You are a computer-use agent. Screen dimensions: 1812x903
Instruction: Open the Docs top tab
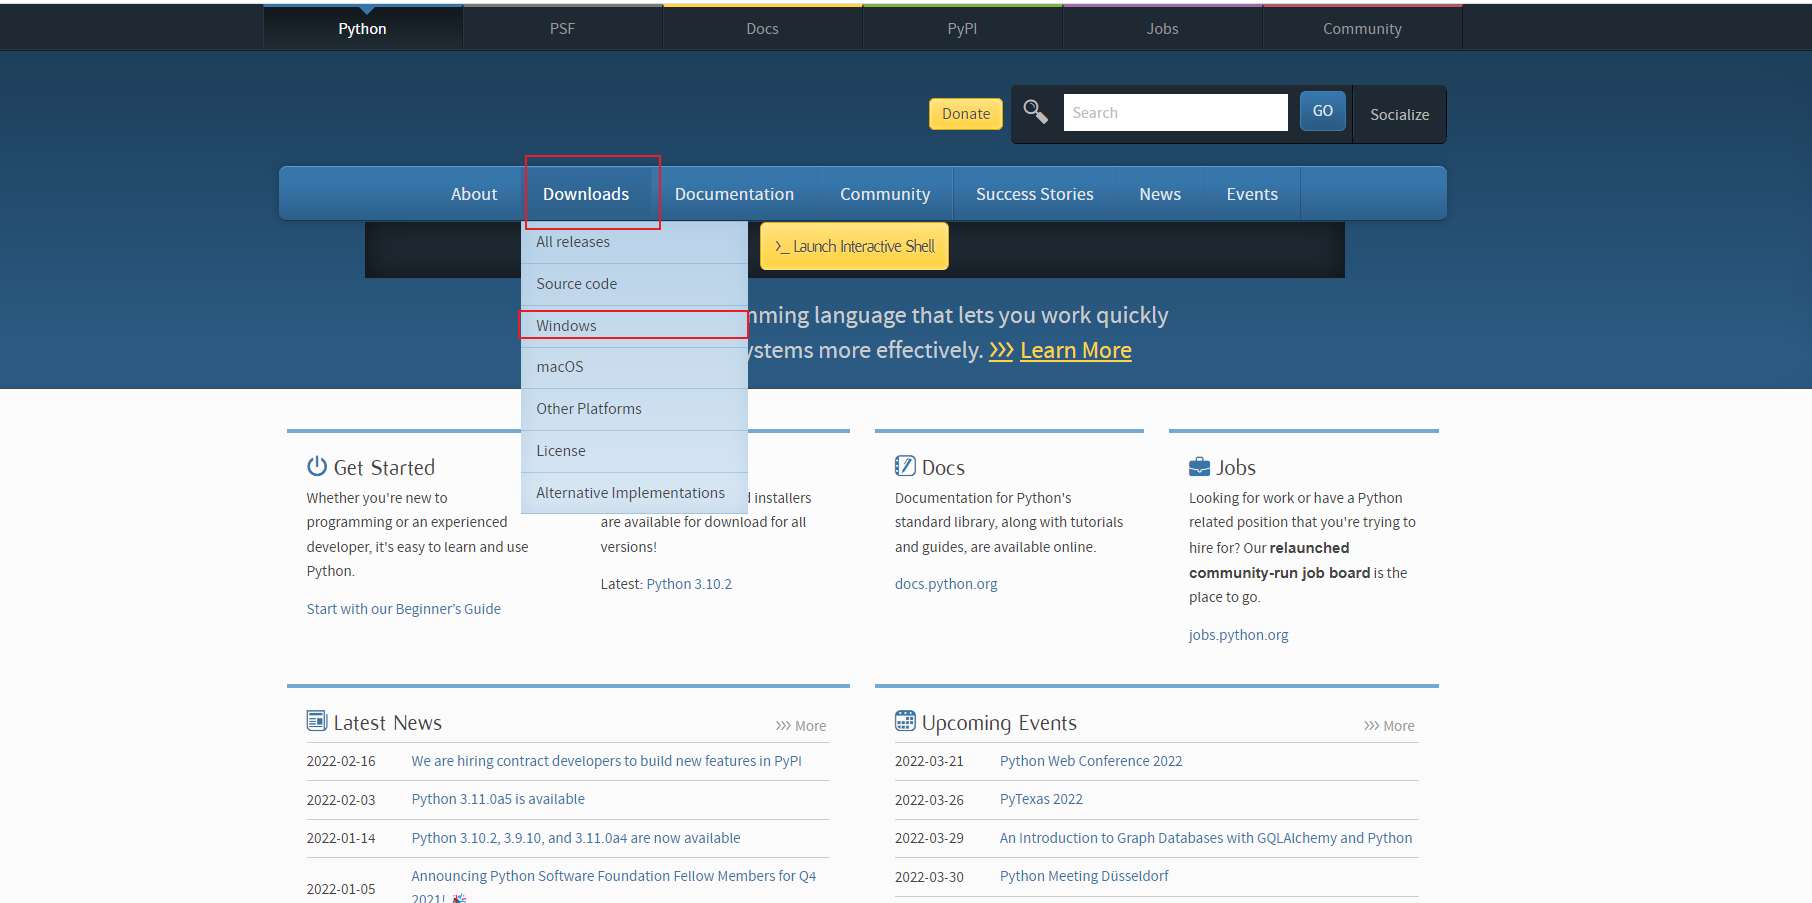(762, 28)
